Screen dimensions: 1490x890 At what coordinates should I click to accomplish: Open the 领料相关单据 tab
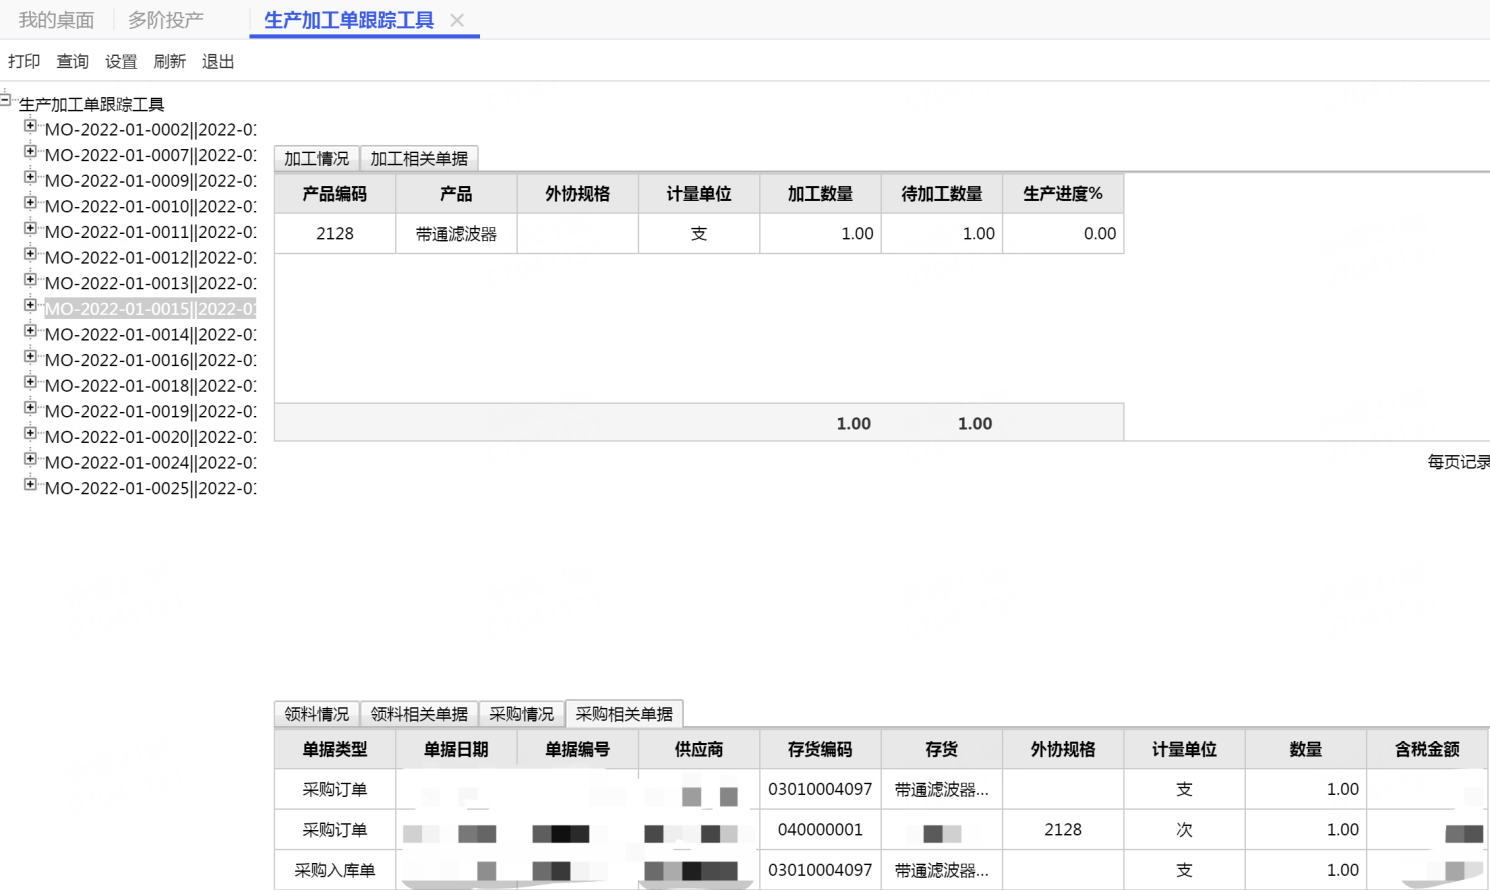pyautogui.click(x=419, y=714)
